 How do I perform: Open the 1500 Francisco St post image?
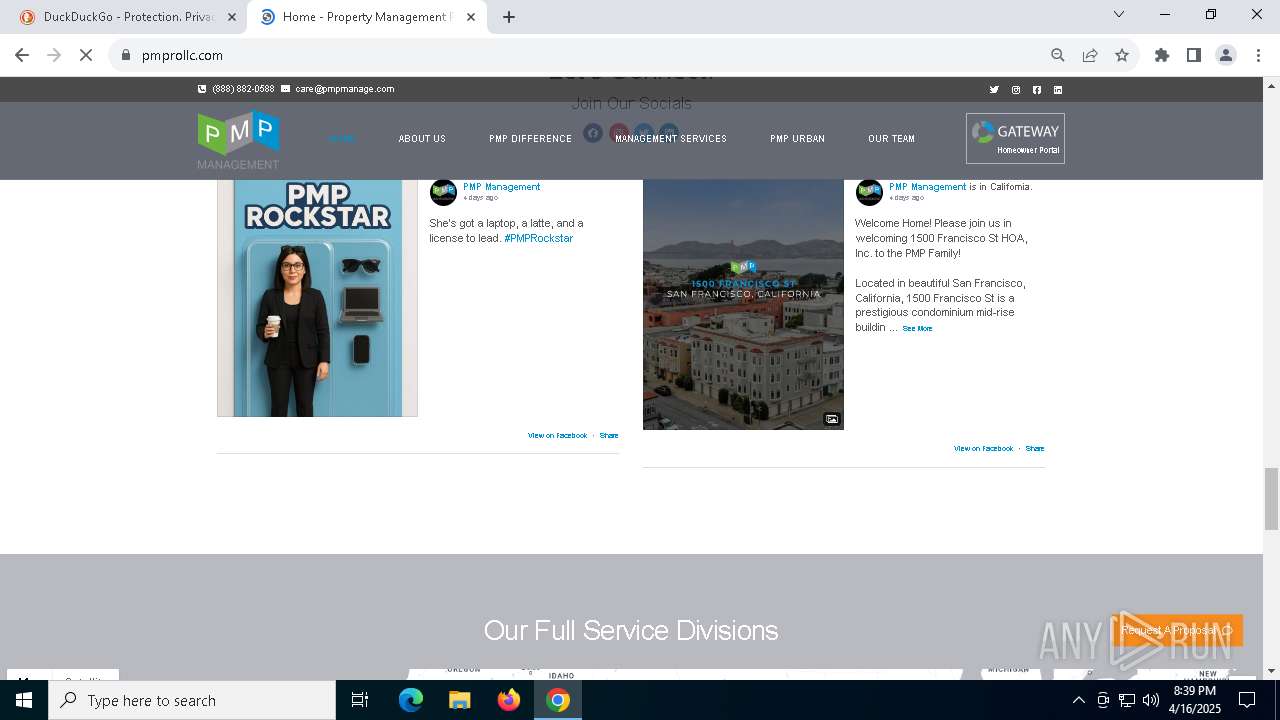click(x=743, y=304)
